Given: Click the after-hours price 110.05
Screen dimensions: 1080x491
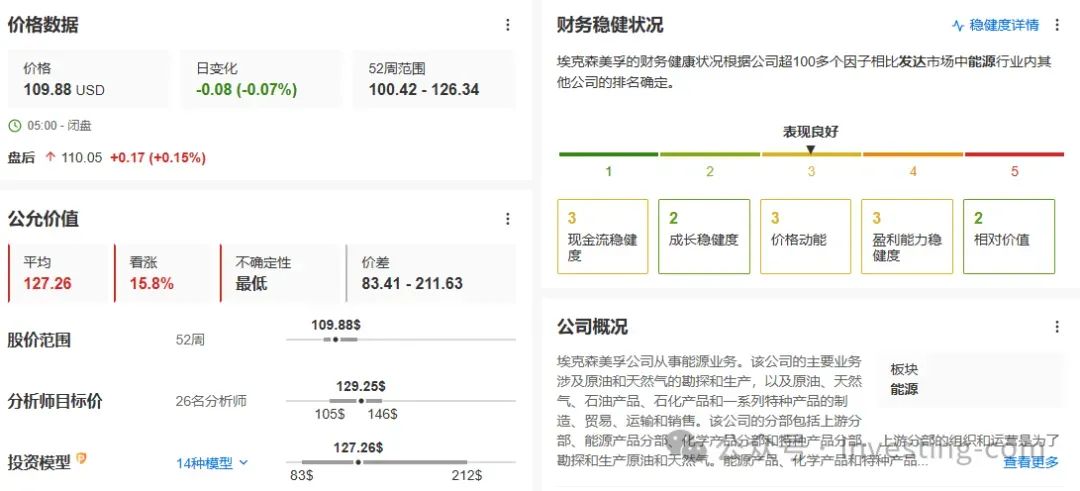Looking at the screenshot, I should (x=81, y=158).
